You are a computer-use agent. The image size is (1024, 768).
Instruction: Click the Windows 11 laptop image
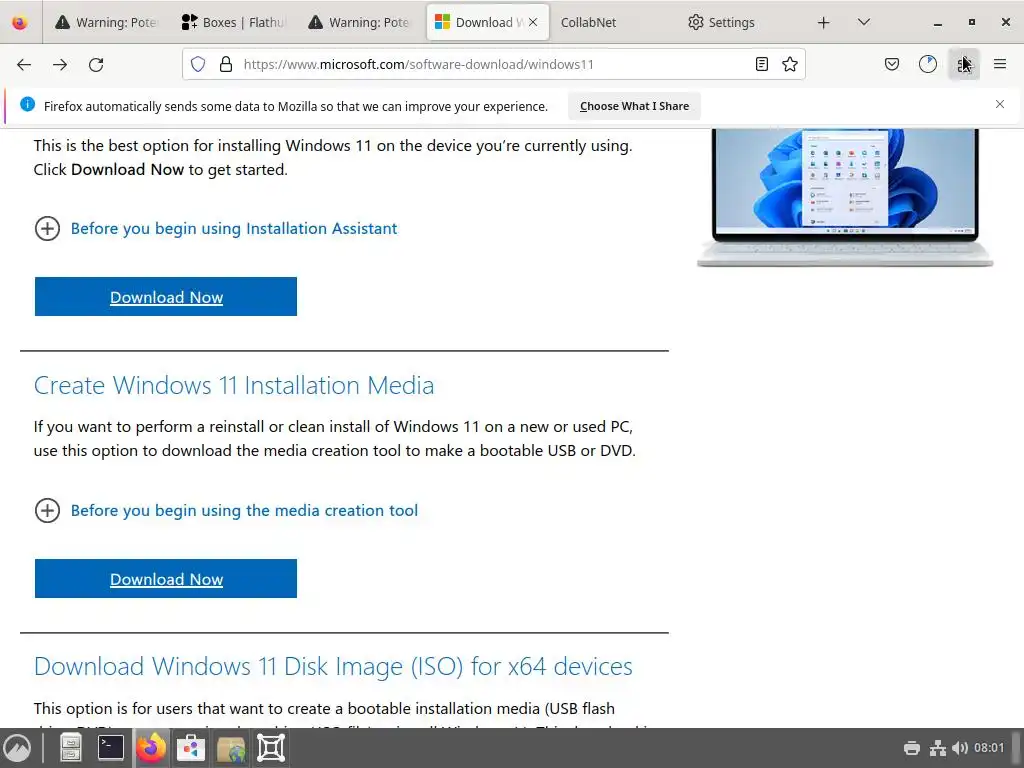pos(845,198)
